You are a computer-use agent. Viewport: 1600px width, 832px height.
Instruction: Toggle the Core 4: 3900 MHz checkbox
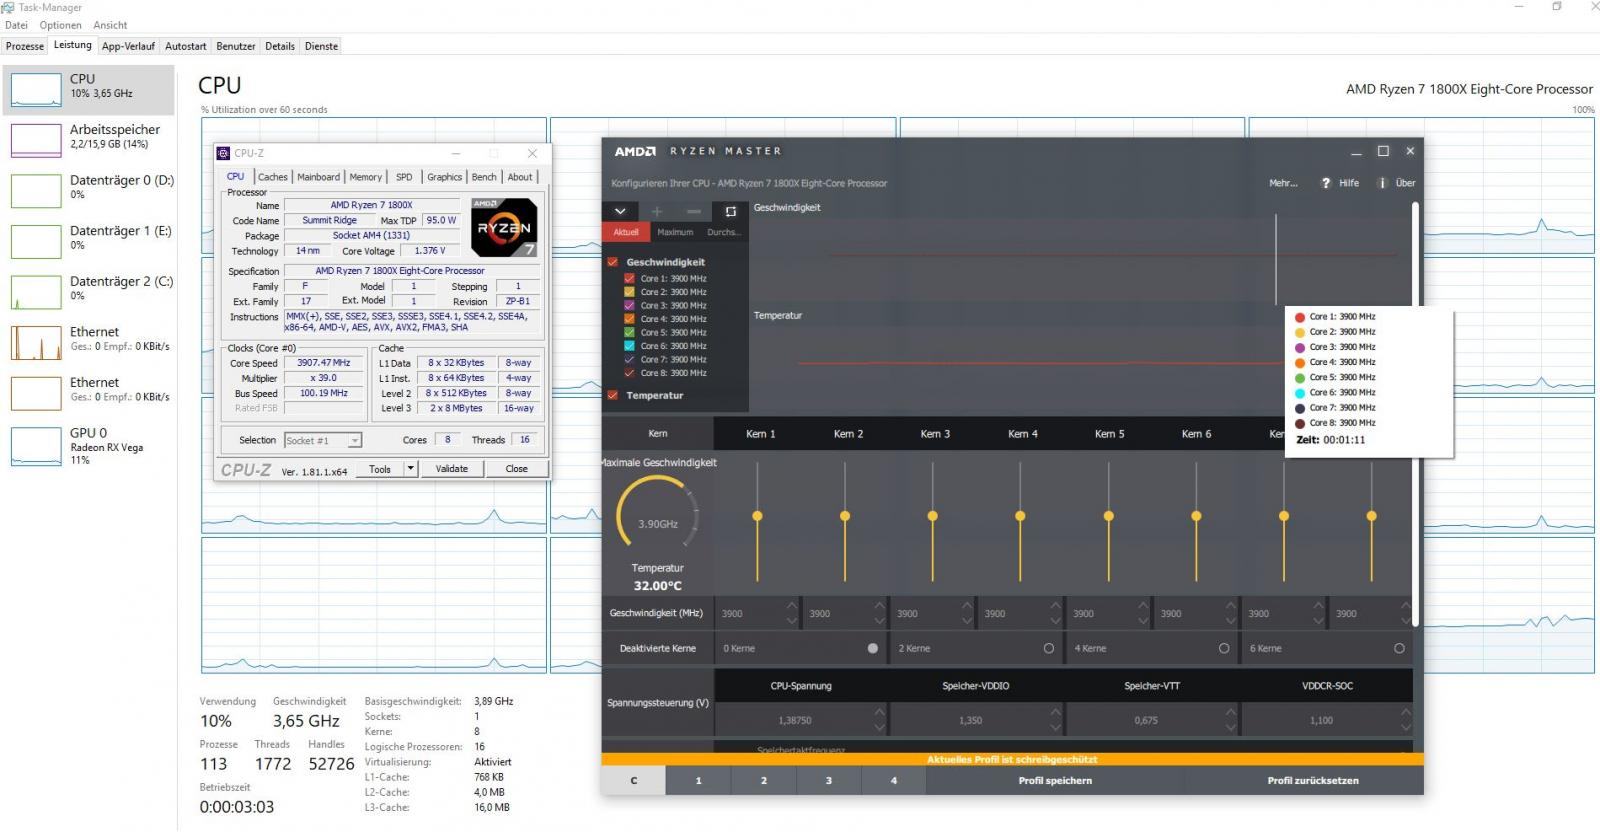630,319
